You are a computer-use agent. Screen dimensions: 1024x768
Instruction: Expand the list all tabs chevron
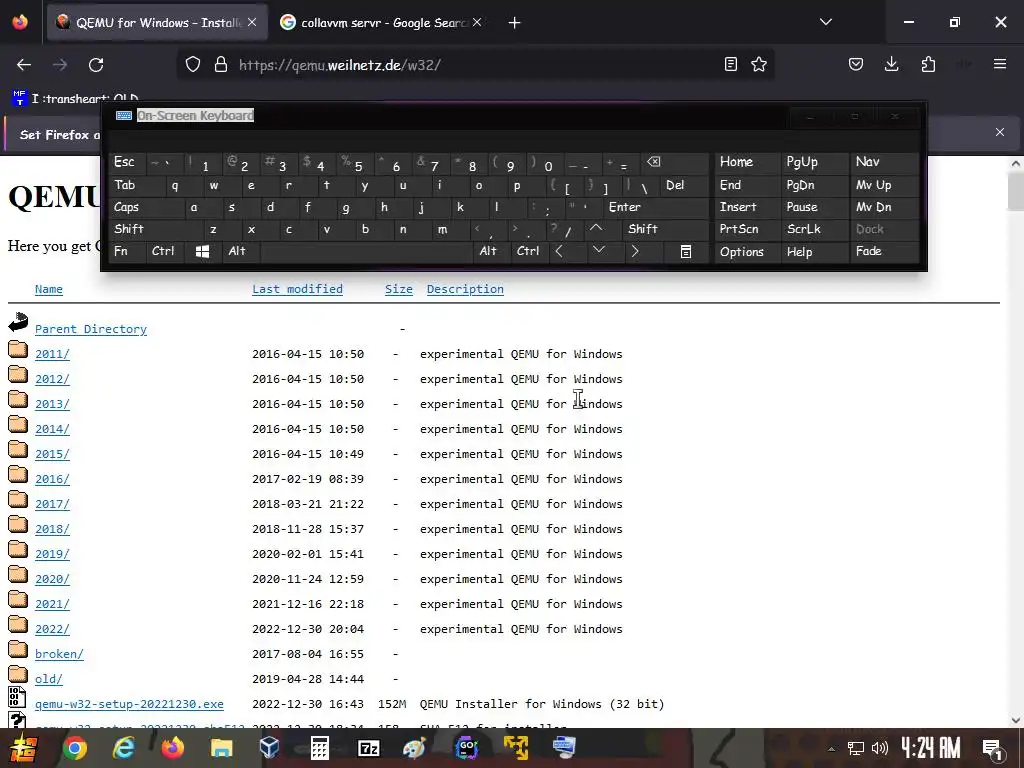pyautogui.click(x=826, y=22)
